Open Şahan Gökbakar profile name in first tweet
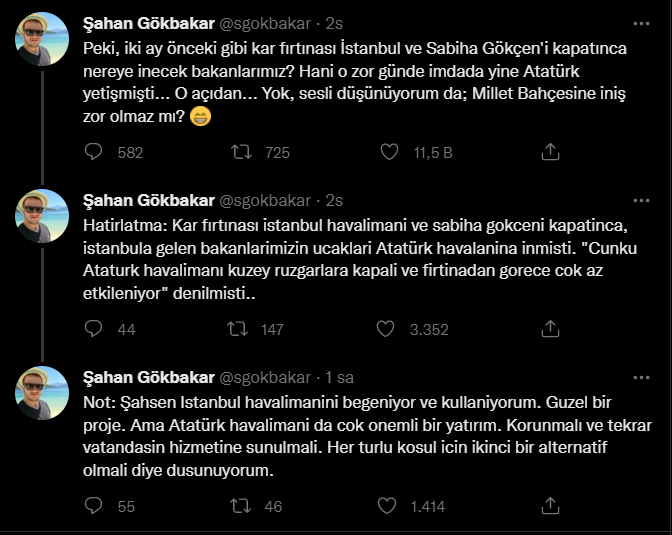The width and height of the screenshot is (672, 535). click(x=146, y=22)
